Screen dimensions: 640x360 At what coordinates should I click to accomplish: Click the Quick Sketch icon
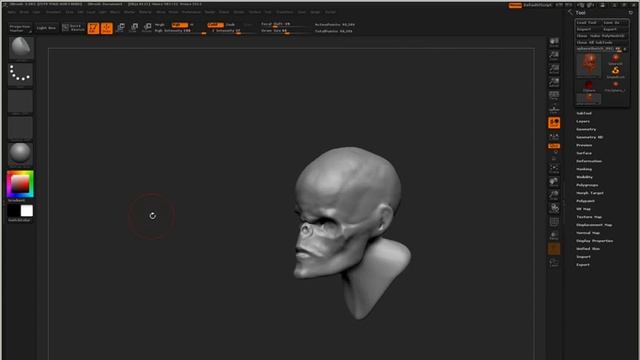(x=73, y=28)
